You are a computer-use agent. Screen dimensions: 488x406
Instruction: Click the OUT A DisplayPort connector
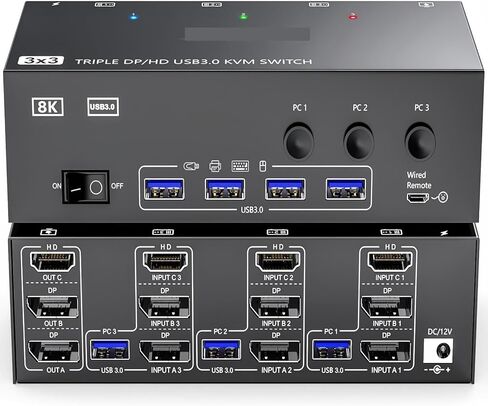pos(53,352)
